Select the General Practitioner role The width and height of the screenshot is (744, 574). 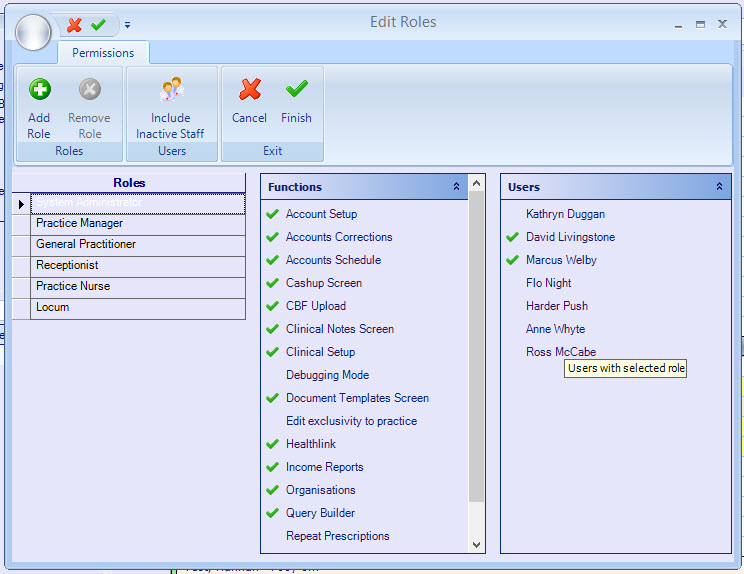(138, 244)
